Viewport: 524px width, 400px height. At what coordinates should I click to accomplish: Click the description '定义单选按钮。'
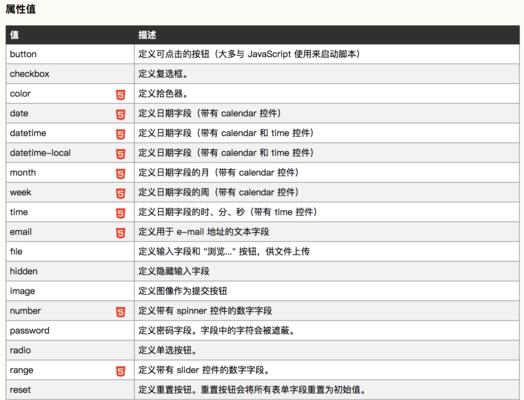point(168,350)
